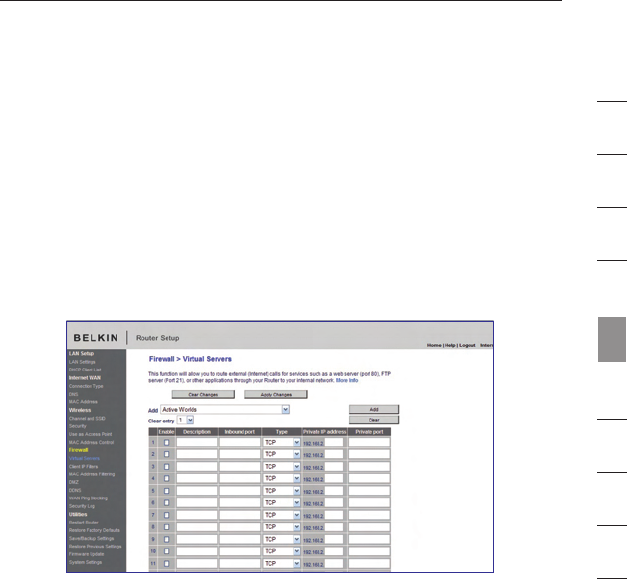Expand the Type dropdown in row 3

coord(282,467)
